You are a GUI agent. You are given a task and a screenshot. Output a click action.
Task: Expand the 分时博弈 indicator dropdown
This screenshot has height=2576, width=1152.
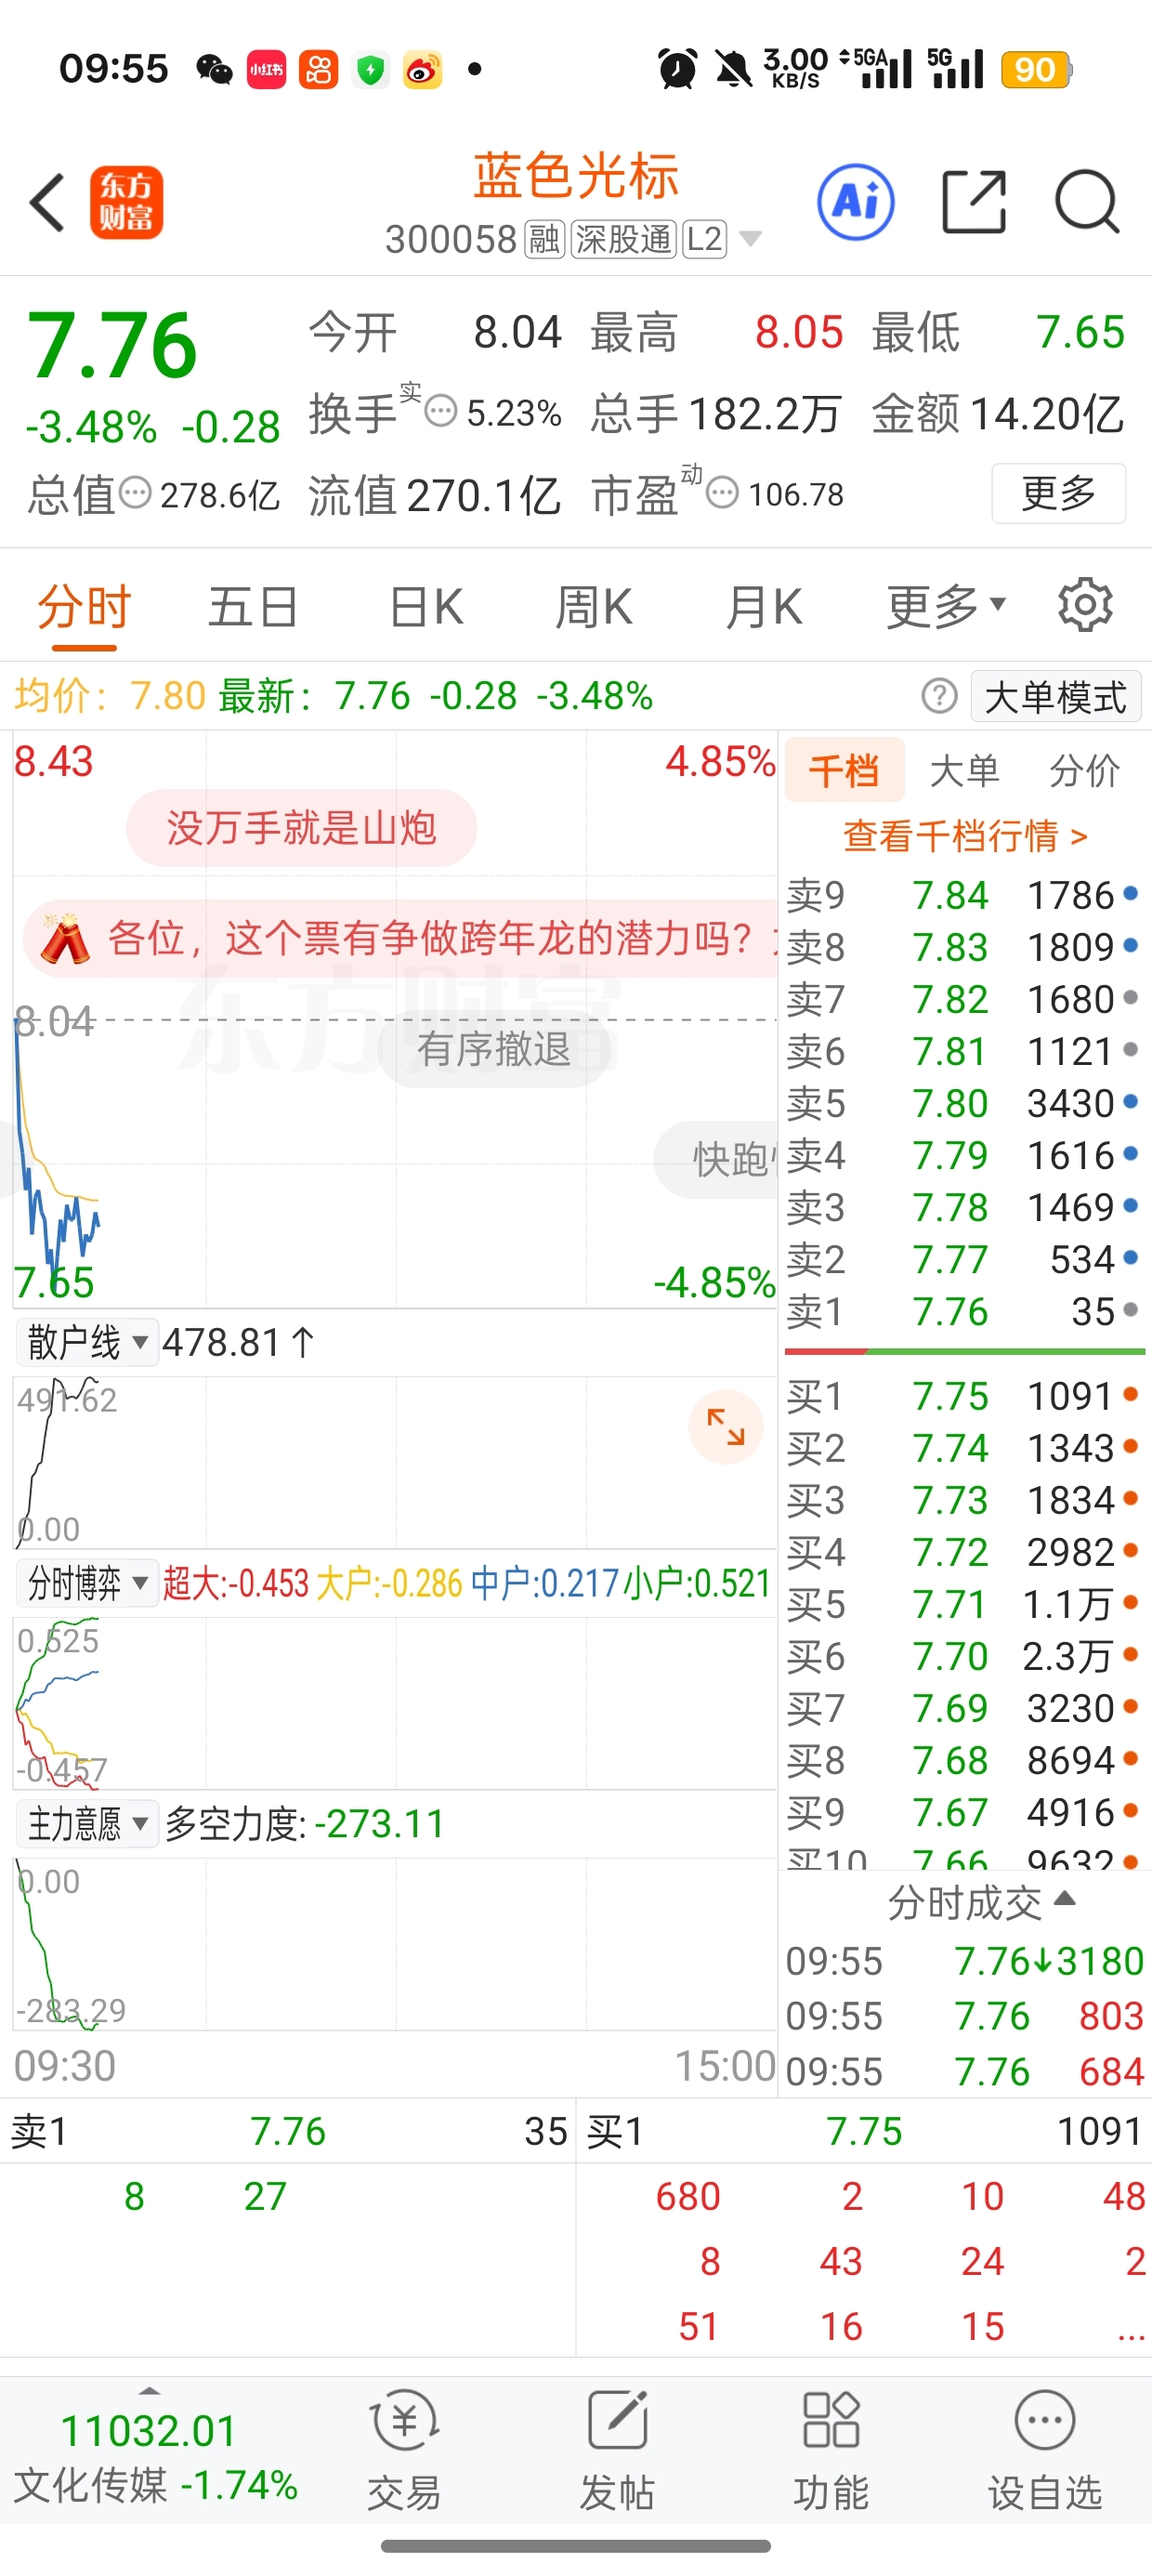87,1583
